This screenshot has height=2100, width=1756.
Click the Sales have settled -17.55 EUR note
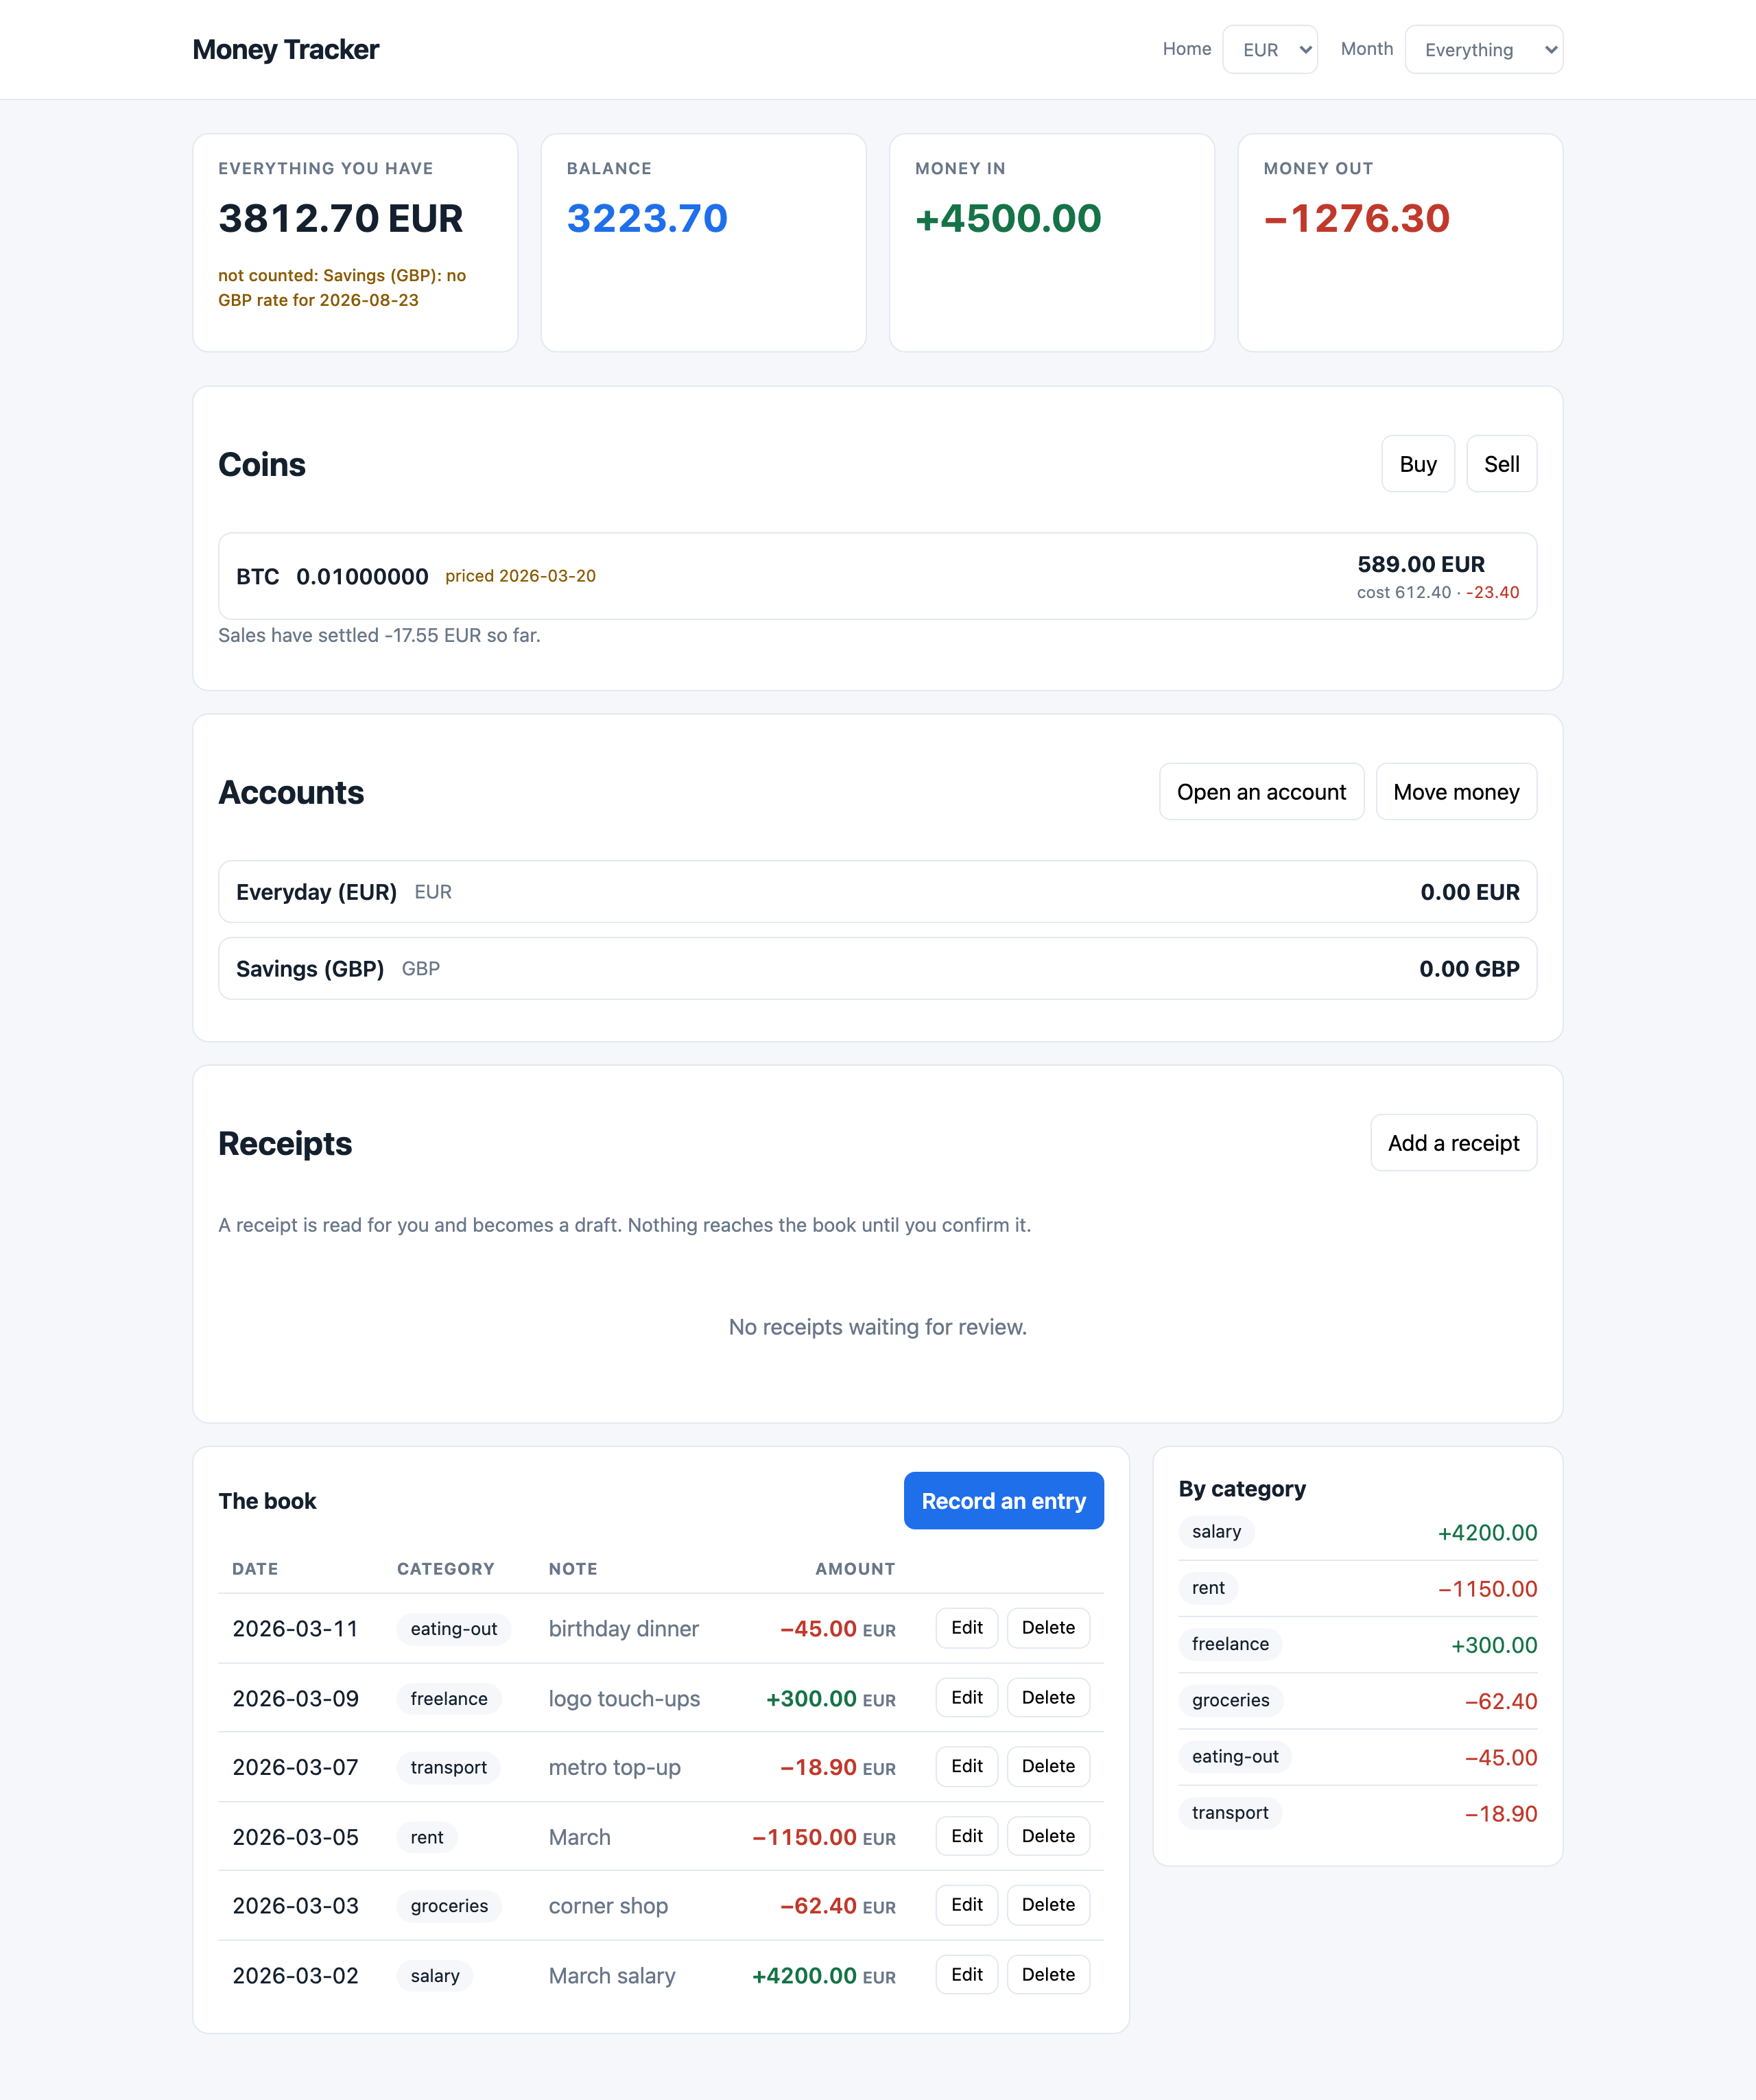[x=379, y=635]
